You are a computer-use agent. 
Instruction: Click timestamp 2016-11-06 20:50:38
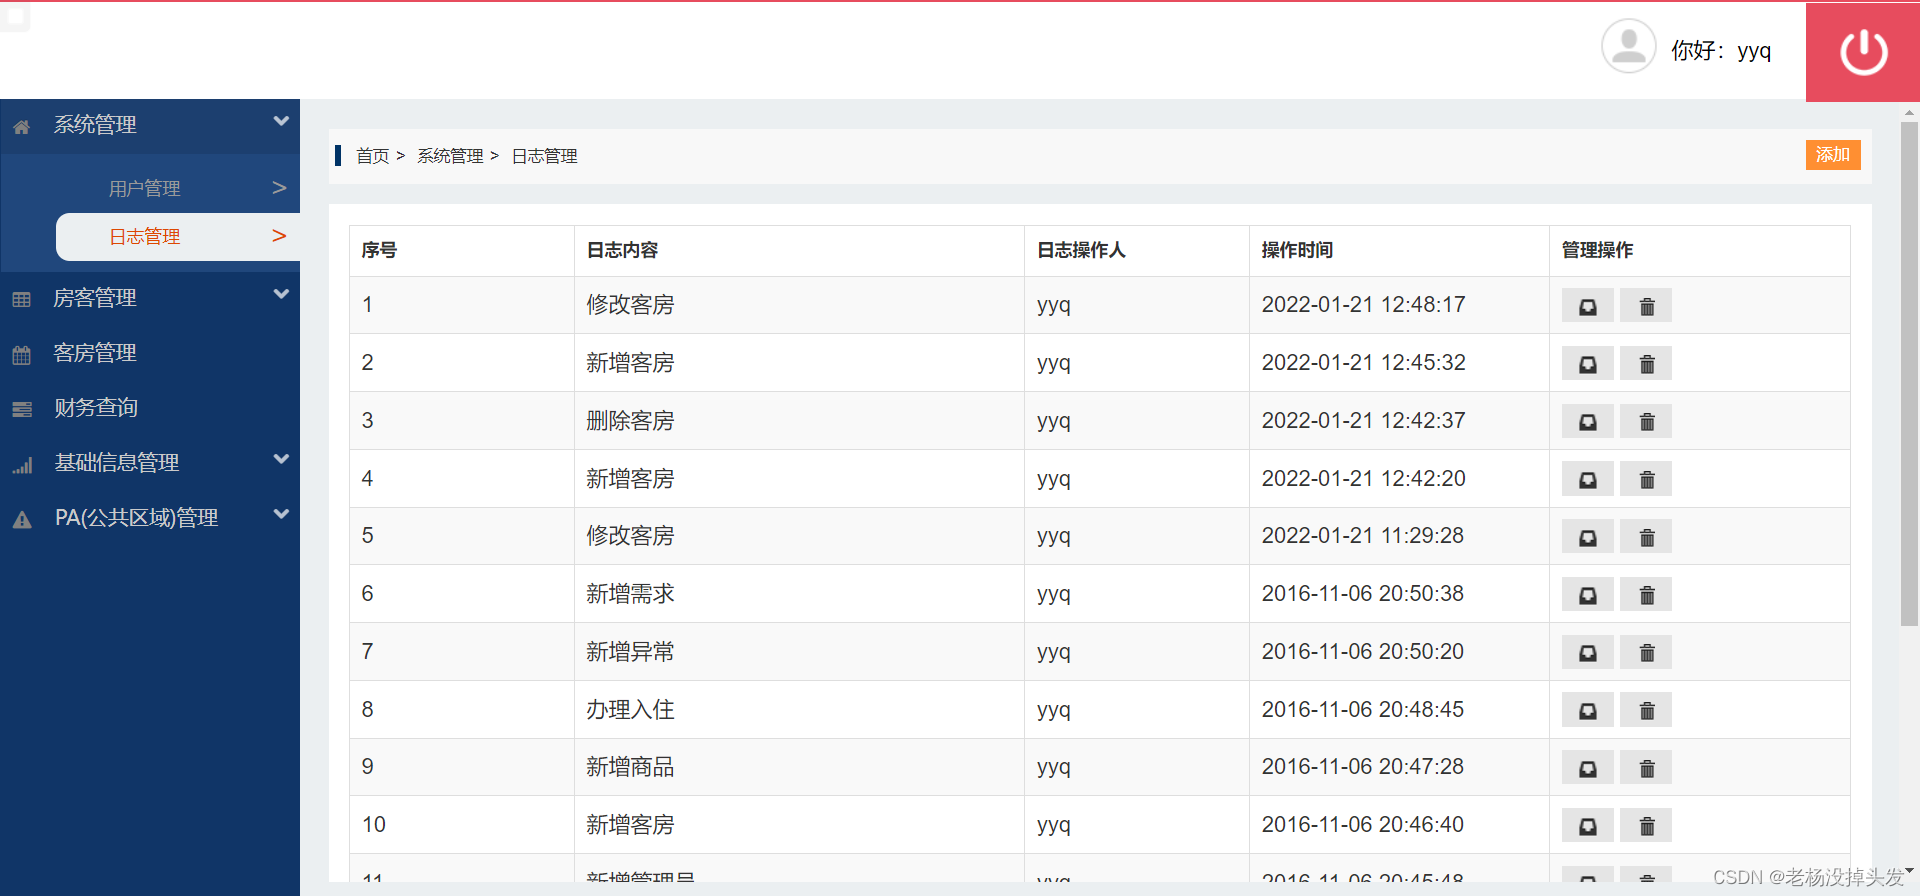pos(1362,593)
